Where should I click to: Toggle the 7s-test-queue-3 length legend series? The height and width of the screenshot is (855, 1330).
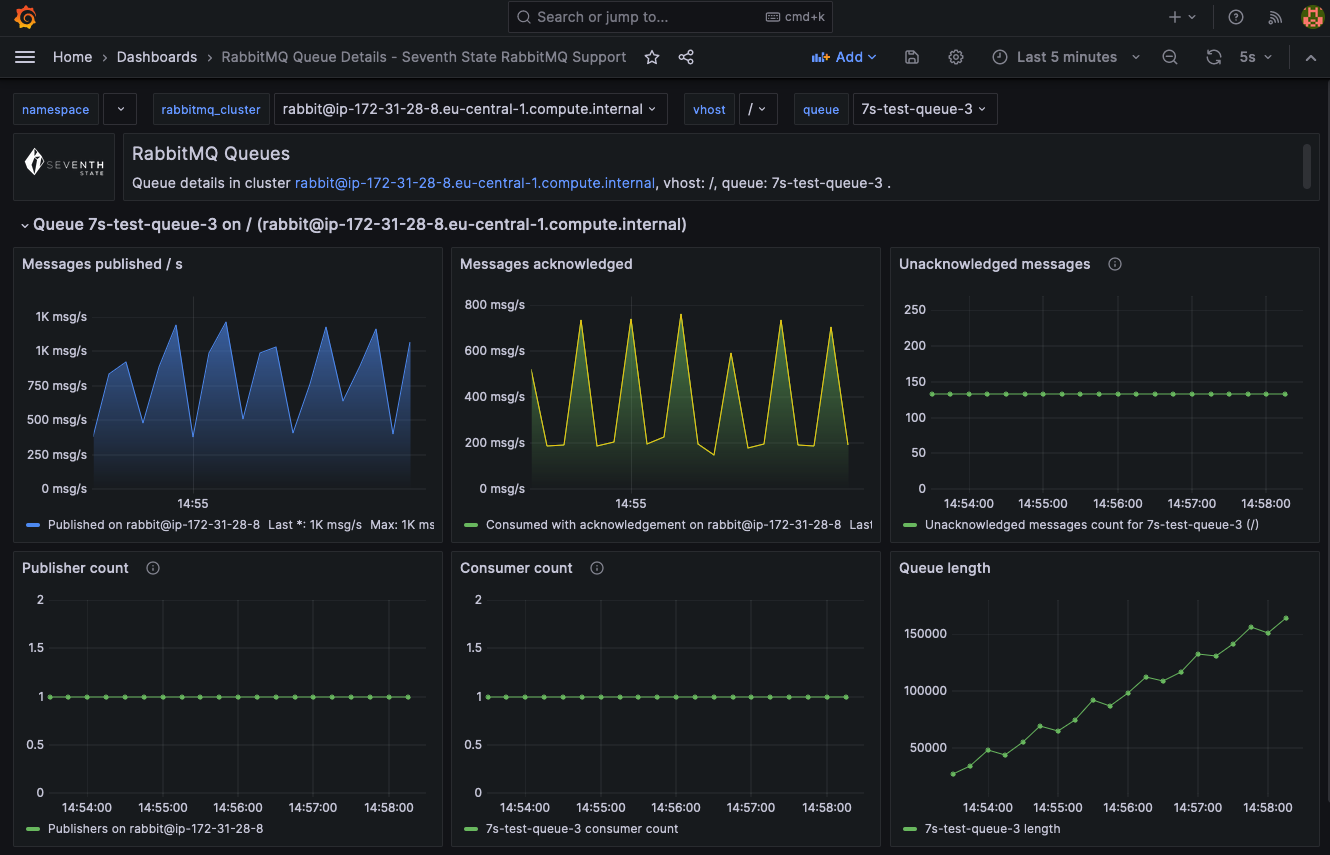point(992,829)
